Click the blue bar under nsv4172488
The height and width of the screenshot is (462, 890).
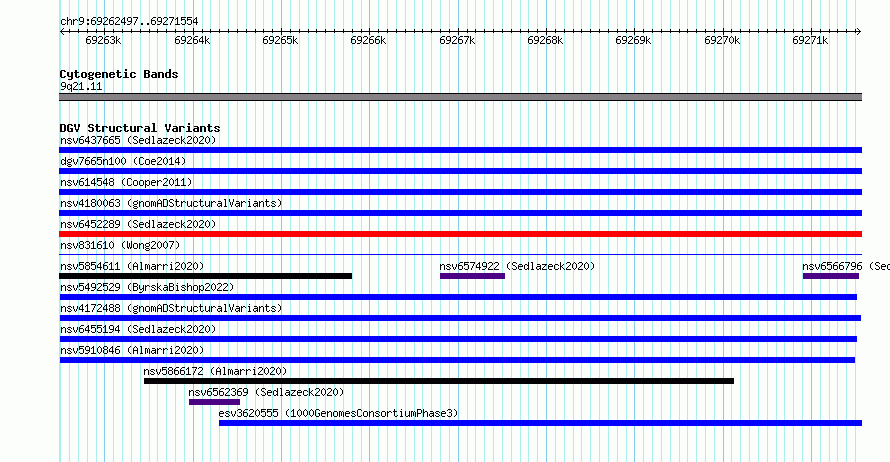460,318
